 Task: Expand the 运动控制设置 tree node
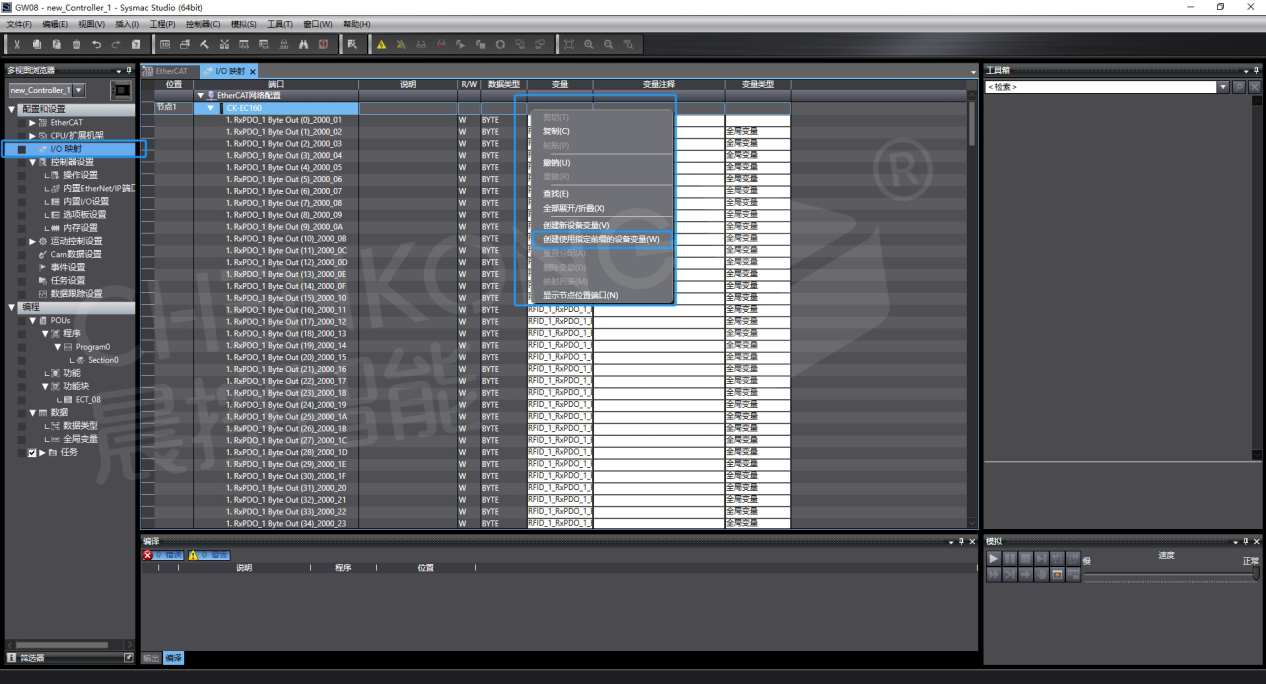[x=32, y=241]
